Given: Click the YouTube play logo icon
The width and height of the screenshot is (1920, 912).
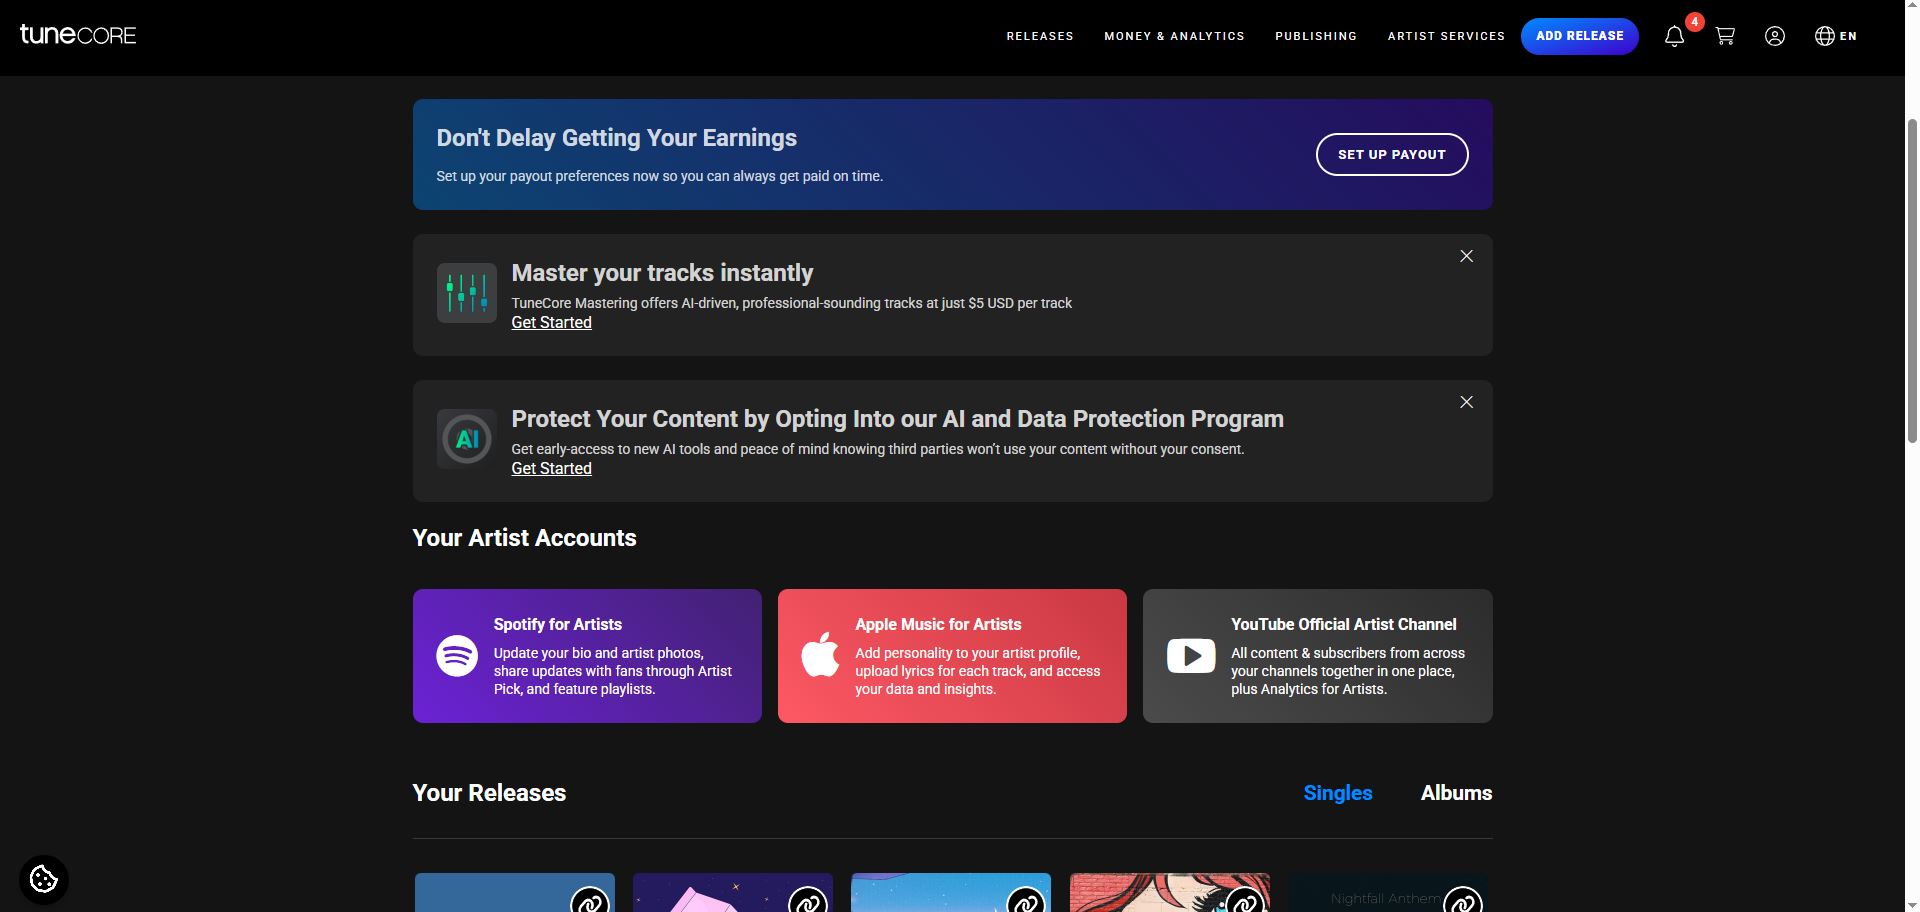Looking at the screenshot, I should click(1191, 656).
